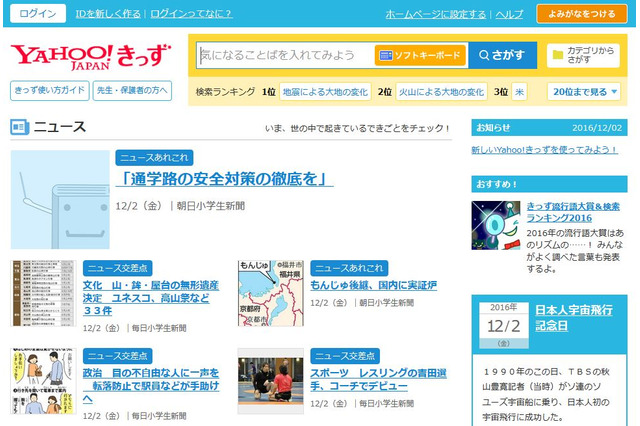
Task: Open the ソフトキーボード soft keyboard button
Action: pos(420,55)
